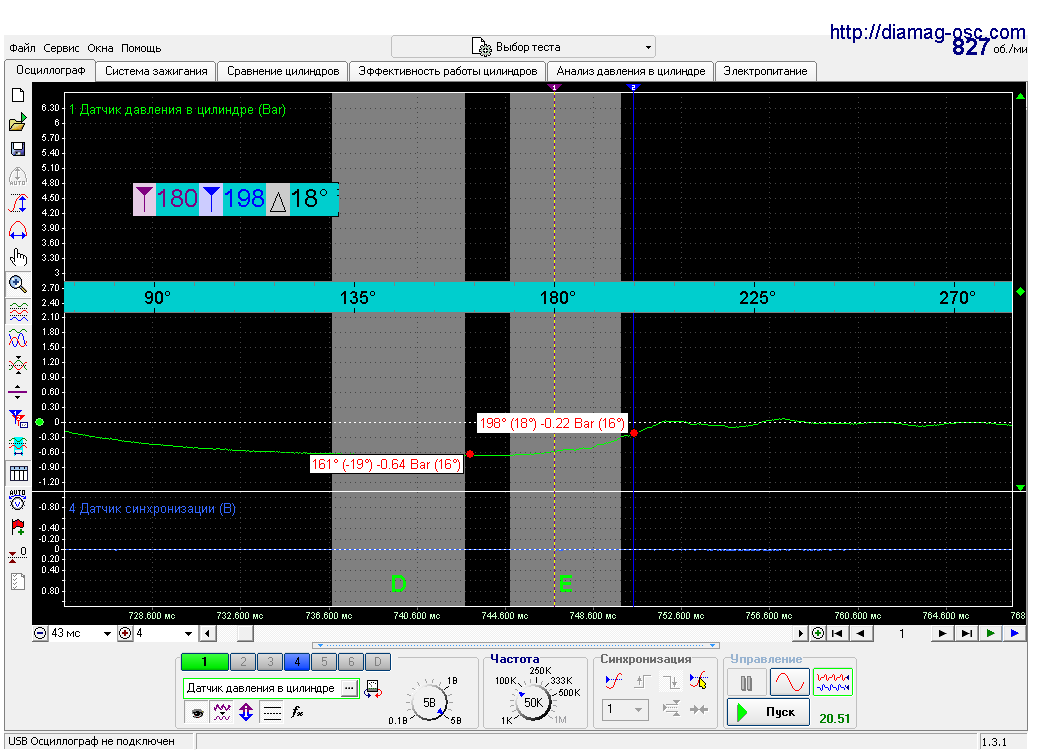Open the Окна menu
The height and width of the screenshot is (754, 1040).
tap(100, 48)
